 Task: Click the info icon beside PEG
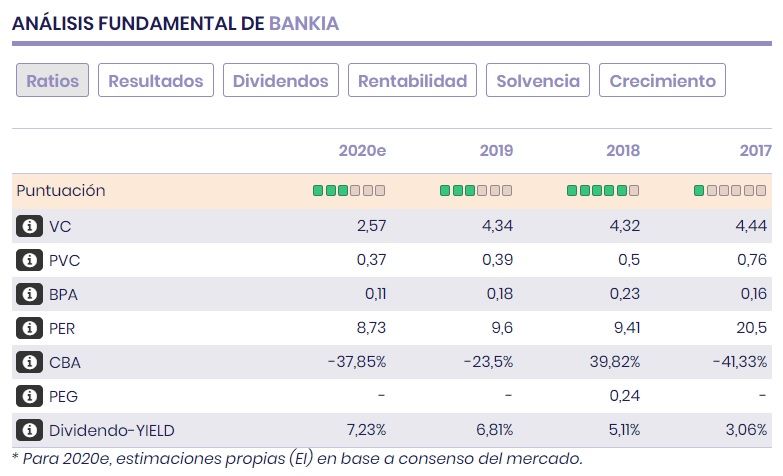[x=29, y=396]
